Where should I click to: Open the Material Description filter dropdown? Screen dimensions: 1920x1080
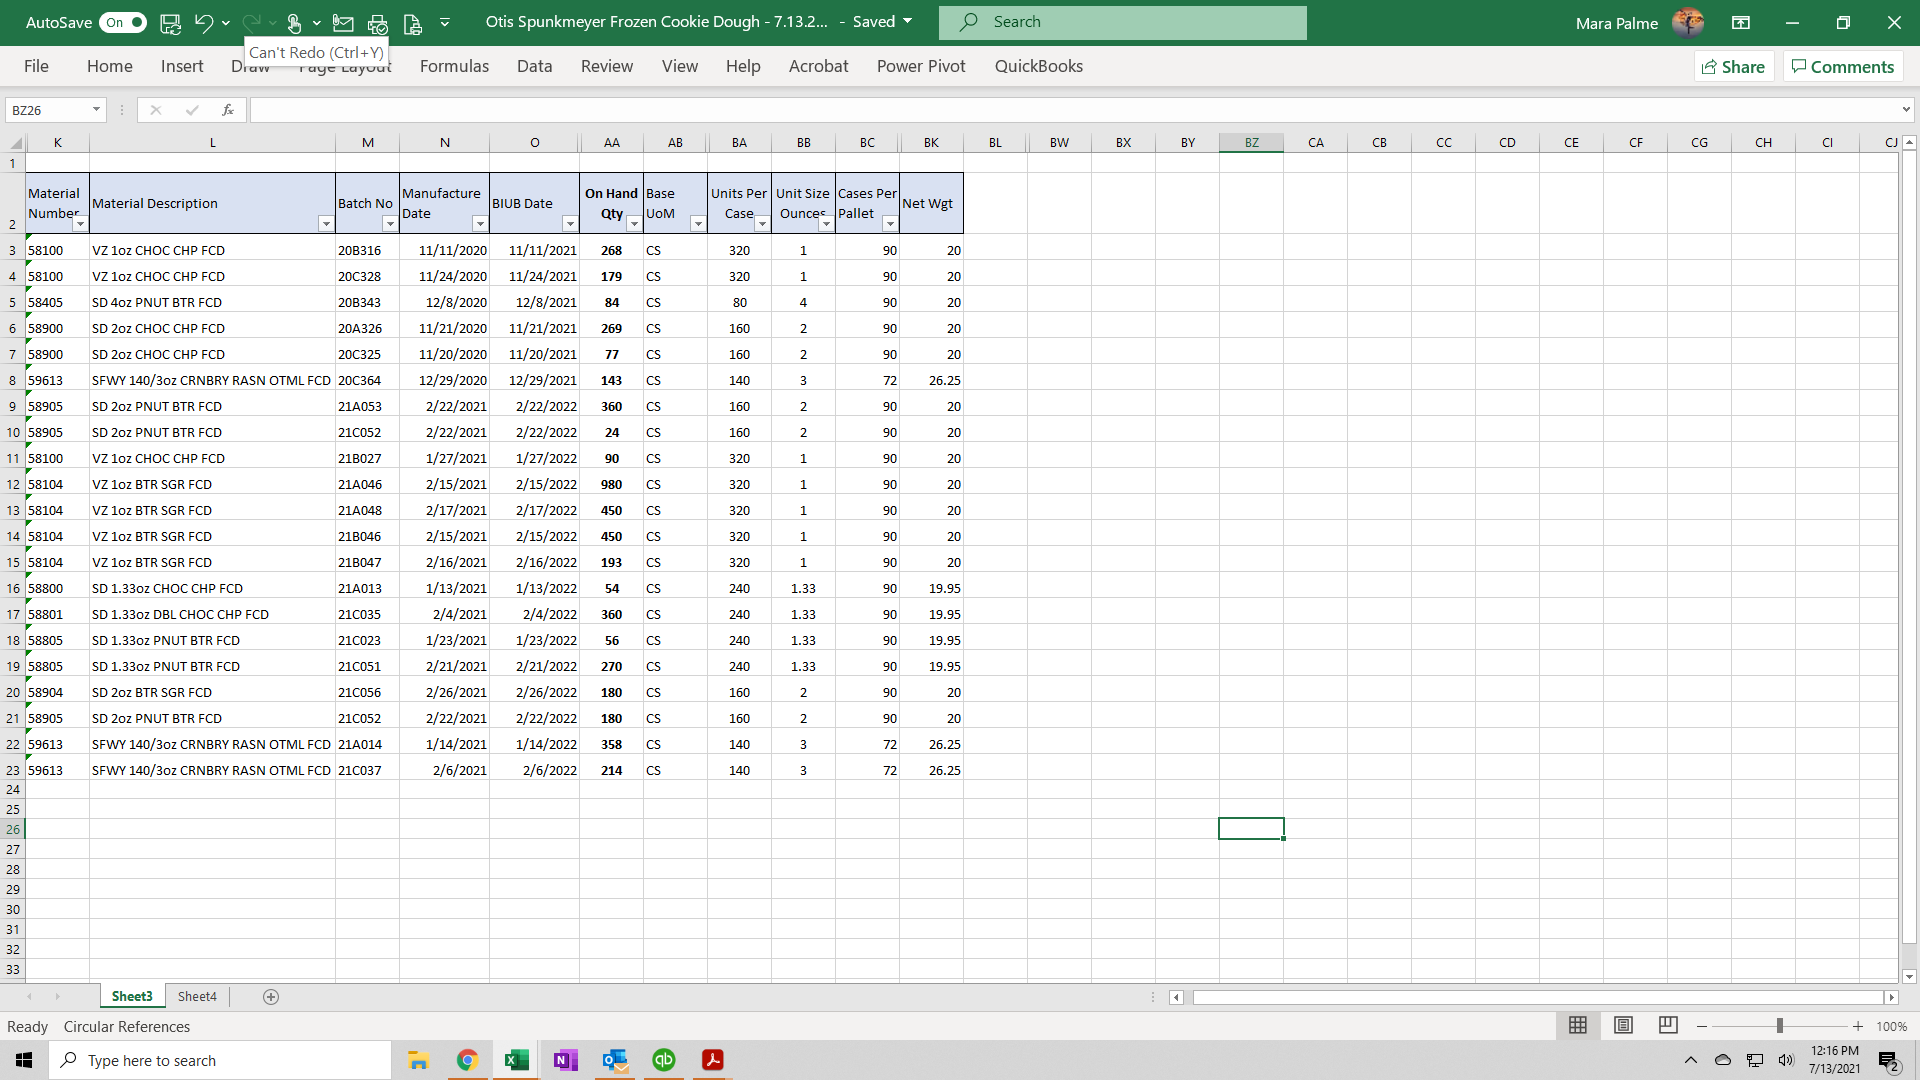326,224
